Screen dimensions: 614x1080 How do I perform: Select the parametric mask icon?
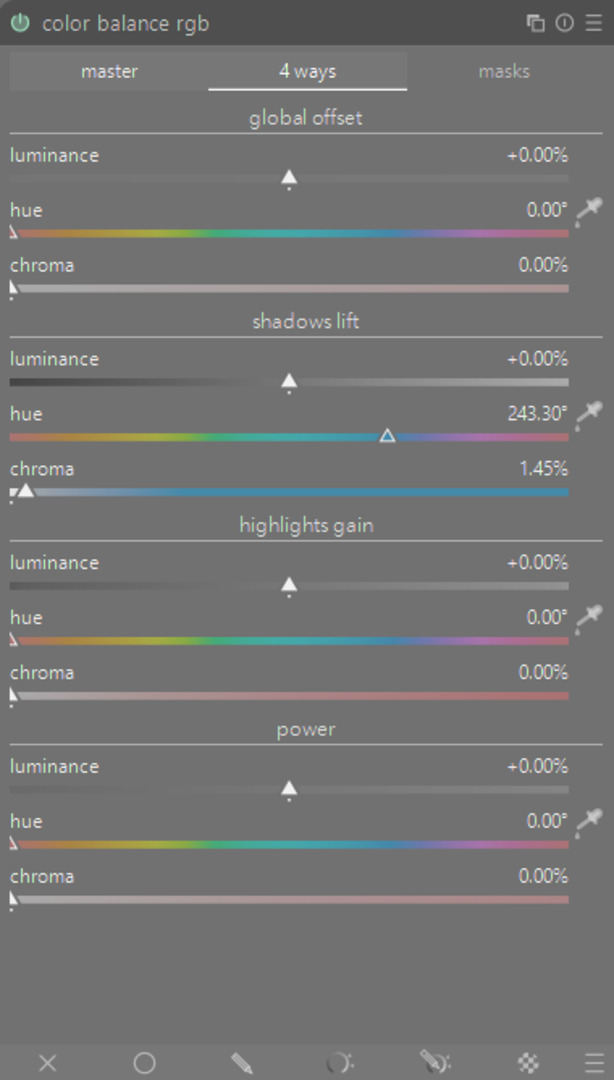[338, 1063]
